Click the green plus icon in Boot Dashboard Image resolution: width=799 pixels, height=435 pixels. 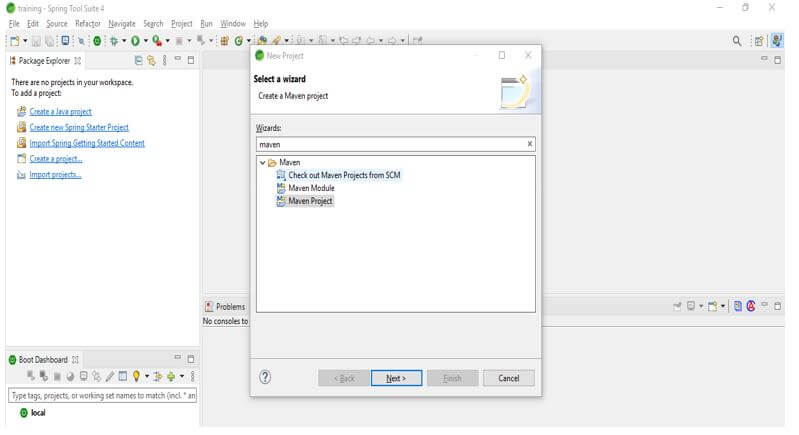pos(171,376)
